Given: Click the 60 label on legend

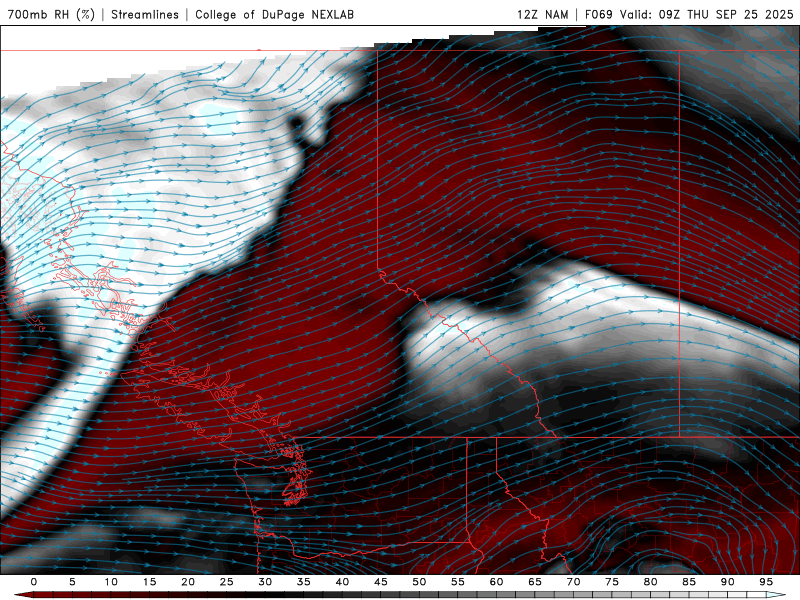Looking at the screenshot, I should tap(496, 582).
